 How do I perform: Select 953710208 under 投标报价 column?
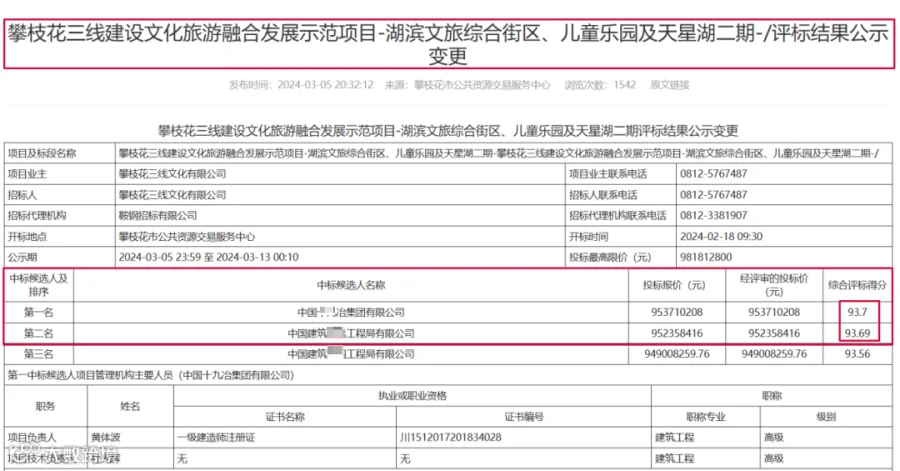tap(677, 312)
